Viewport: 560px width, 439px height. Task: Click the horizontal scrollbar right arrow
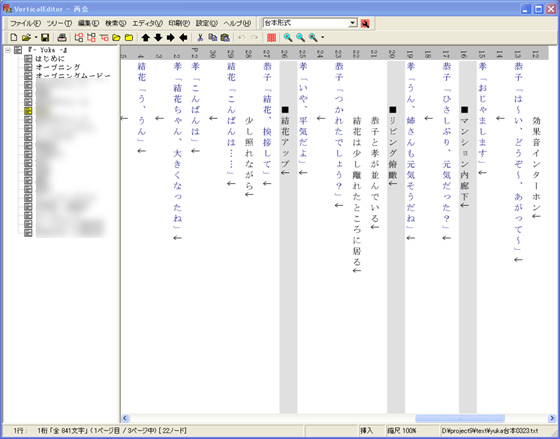(552, 418)
